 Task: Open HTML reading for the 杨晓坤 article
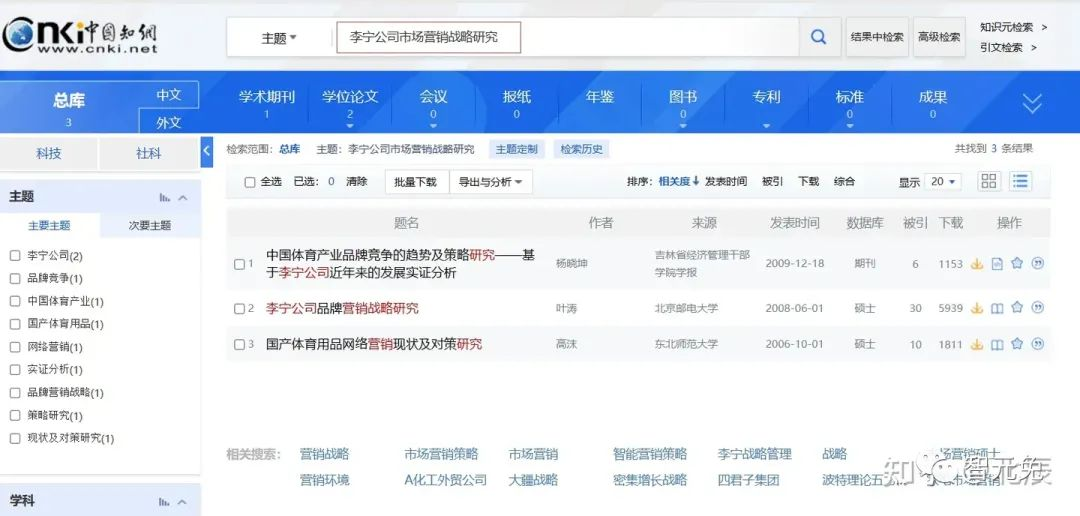coord(997,264)
